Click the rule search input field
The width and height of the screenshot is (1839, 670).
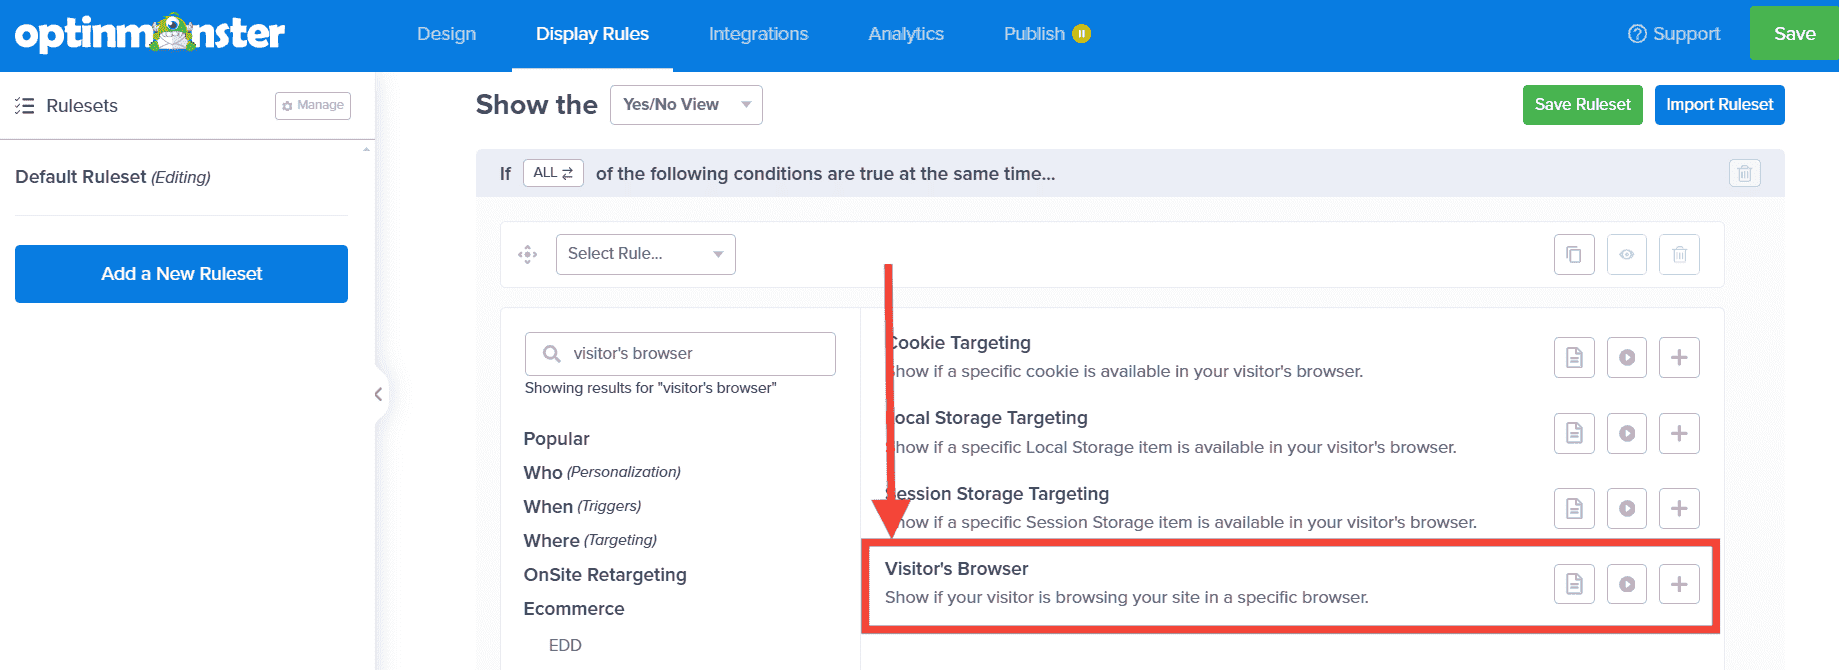tap(690, 354)
